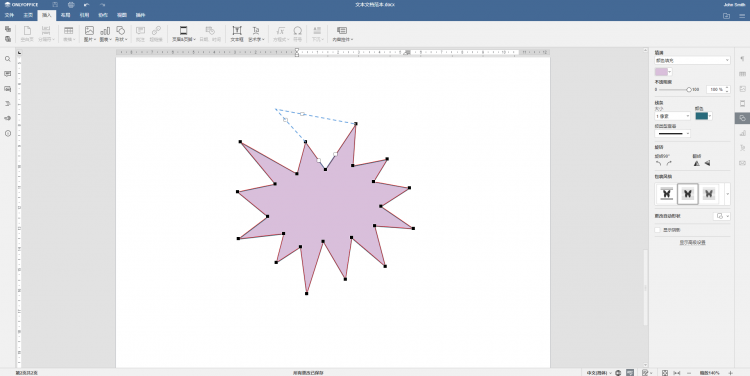Open comments panel in left sidebar
This screenshot has height=376, width=750.
coord(8,74)
